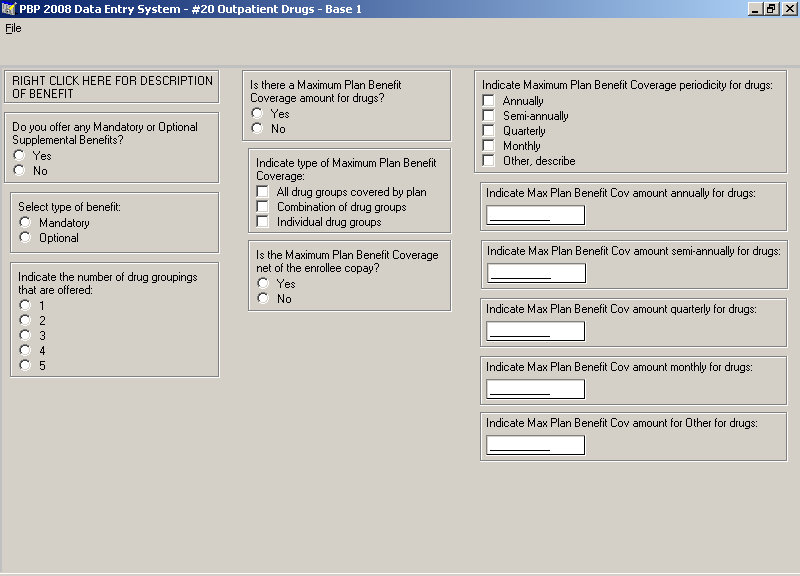Select Yes for coverage net of enrollee copay
Image resolution: width=800 pixels, height=576 pixels.
click(x=263, y=283)
